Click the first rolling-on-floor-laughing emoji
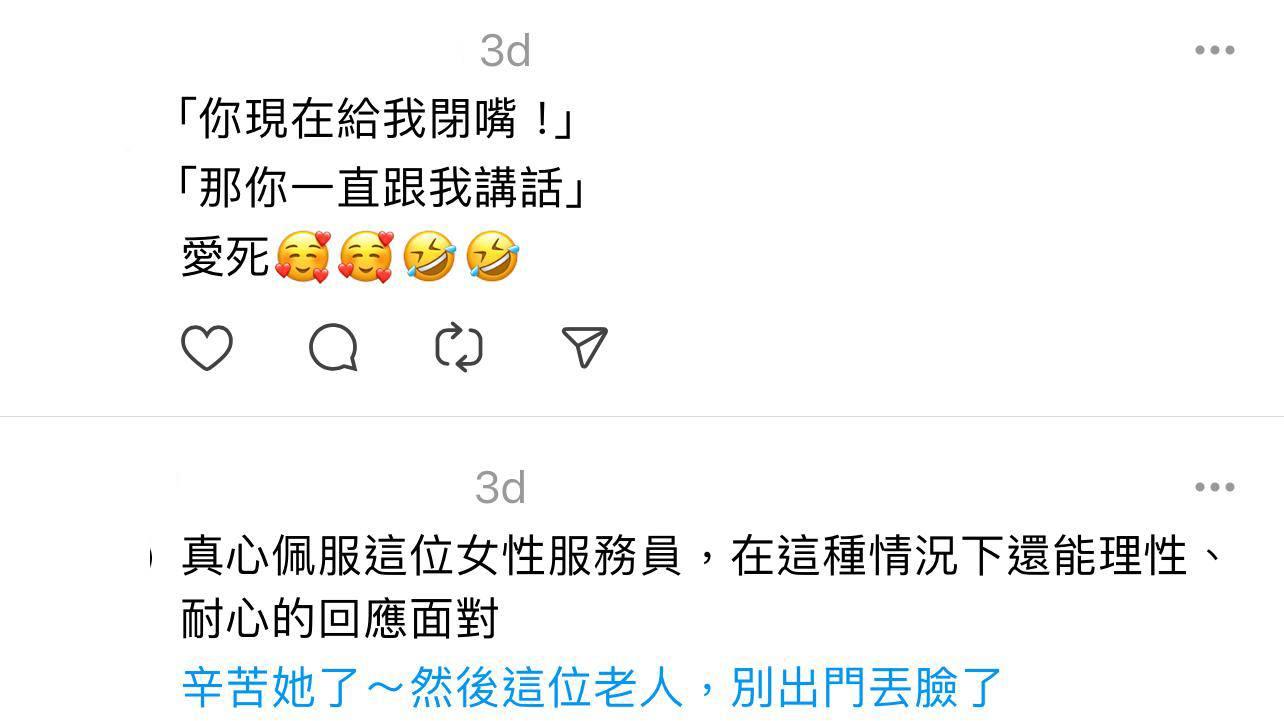The image size is (1284, 721). [x=429, y=256]
